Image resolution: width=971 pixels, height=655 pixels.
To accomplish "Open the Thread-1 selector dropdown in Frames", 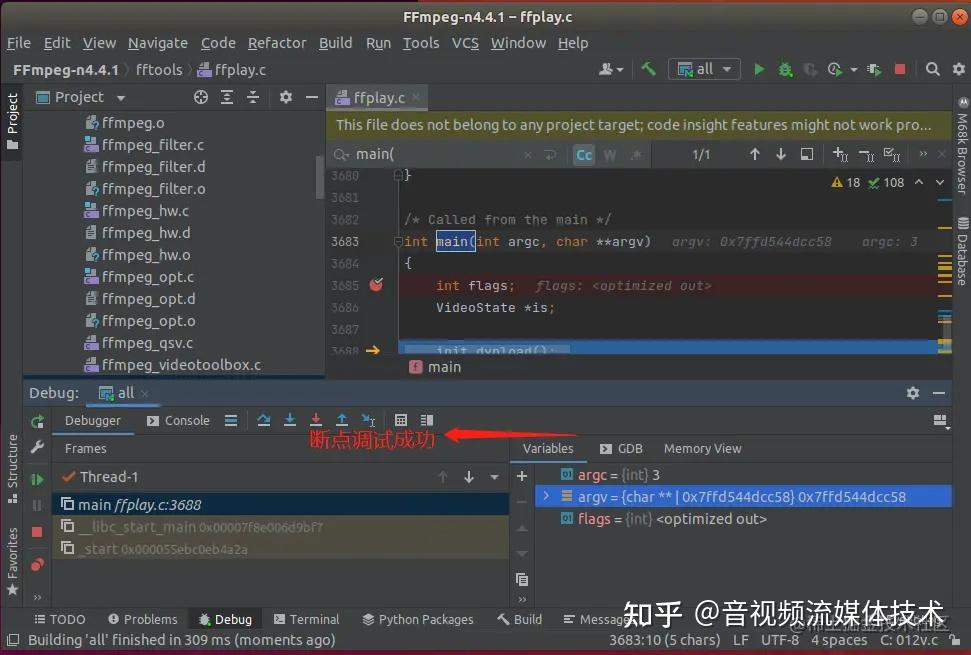I will 494,477.
